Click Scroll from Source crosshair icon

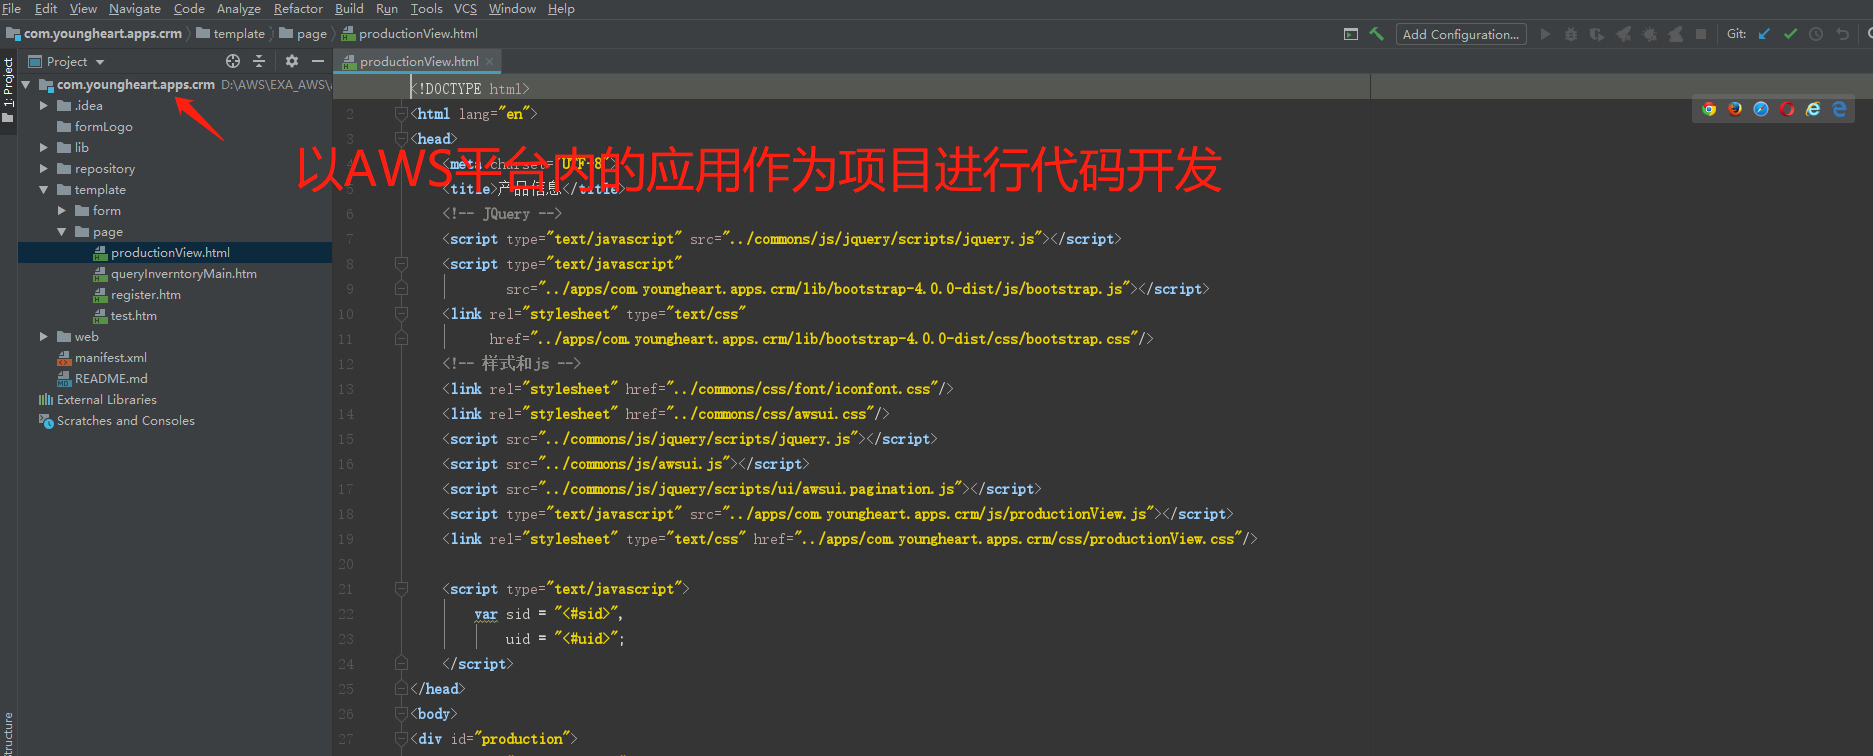pyautogui.click(x=233, y=61)
